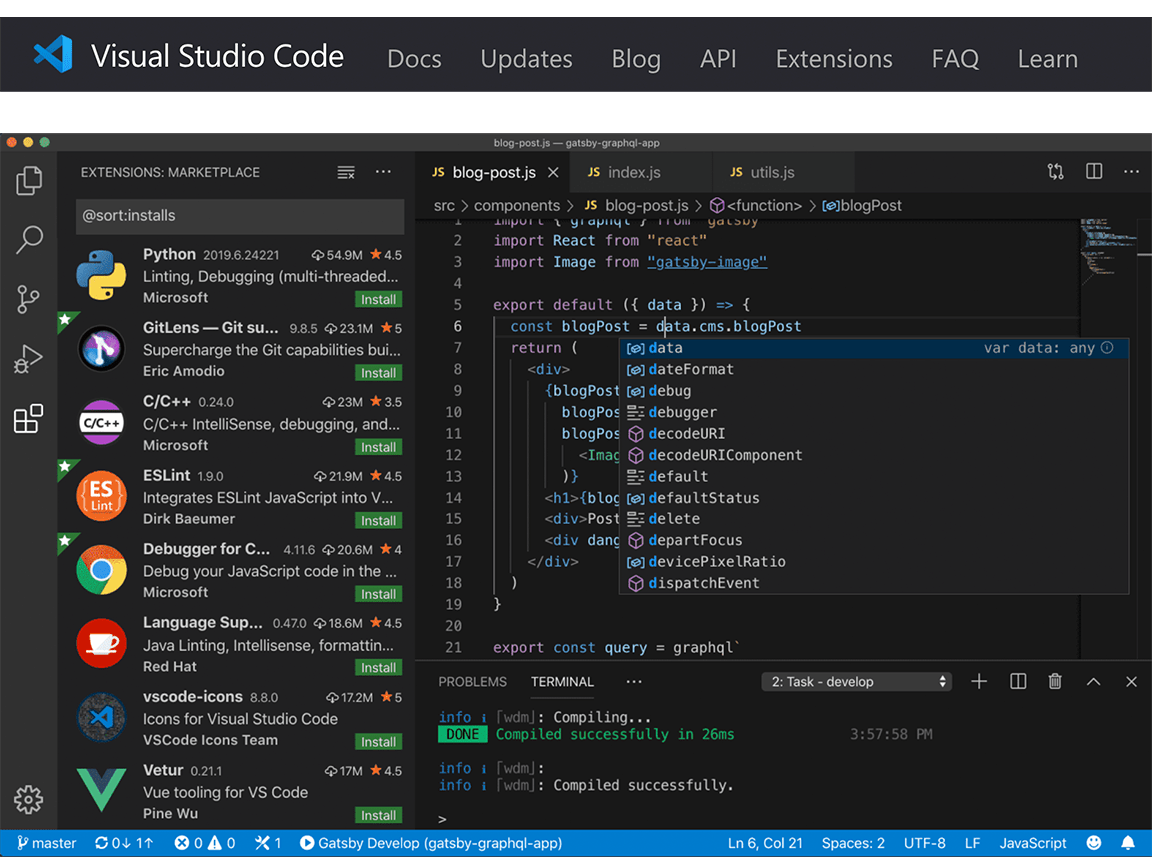Open the Search view
Screen dimensions: 1152x864
point(29,240)
